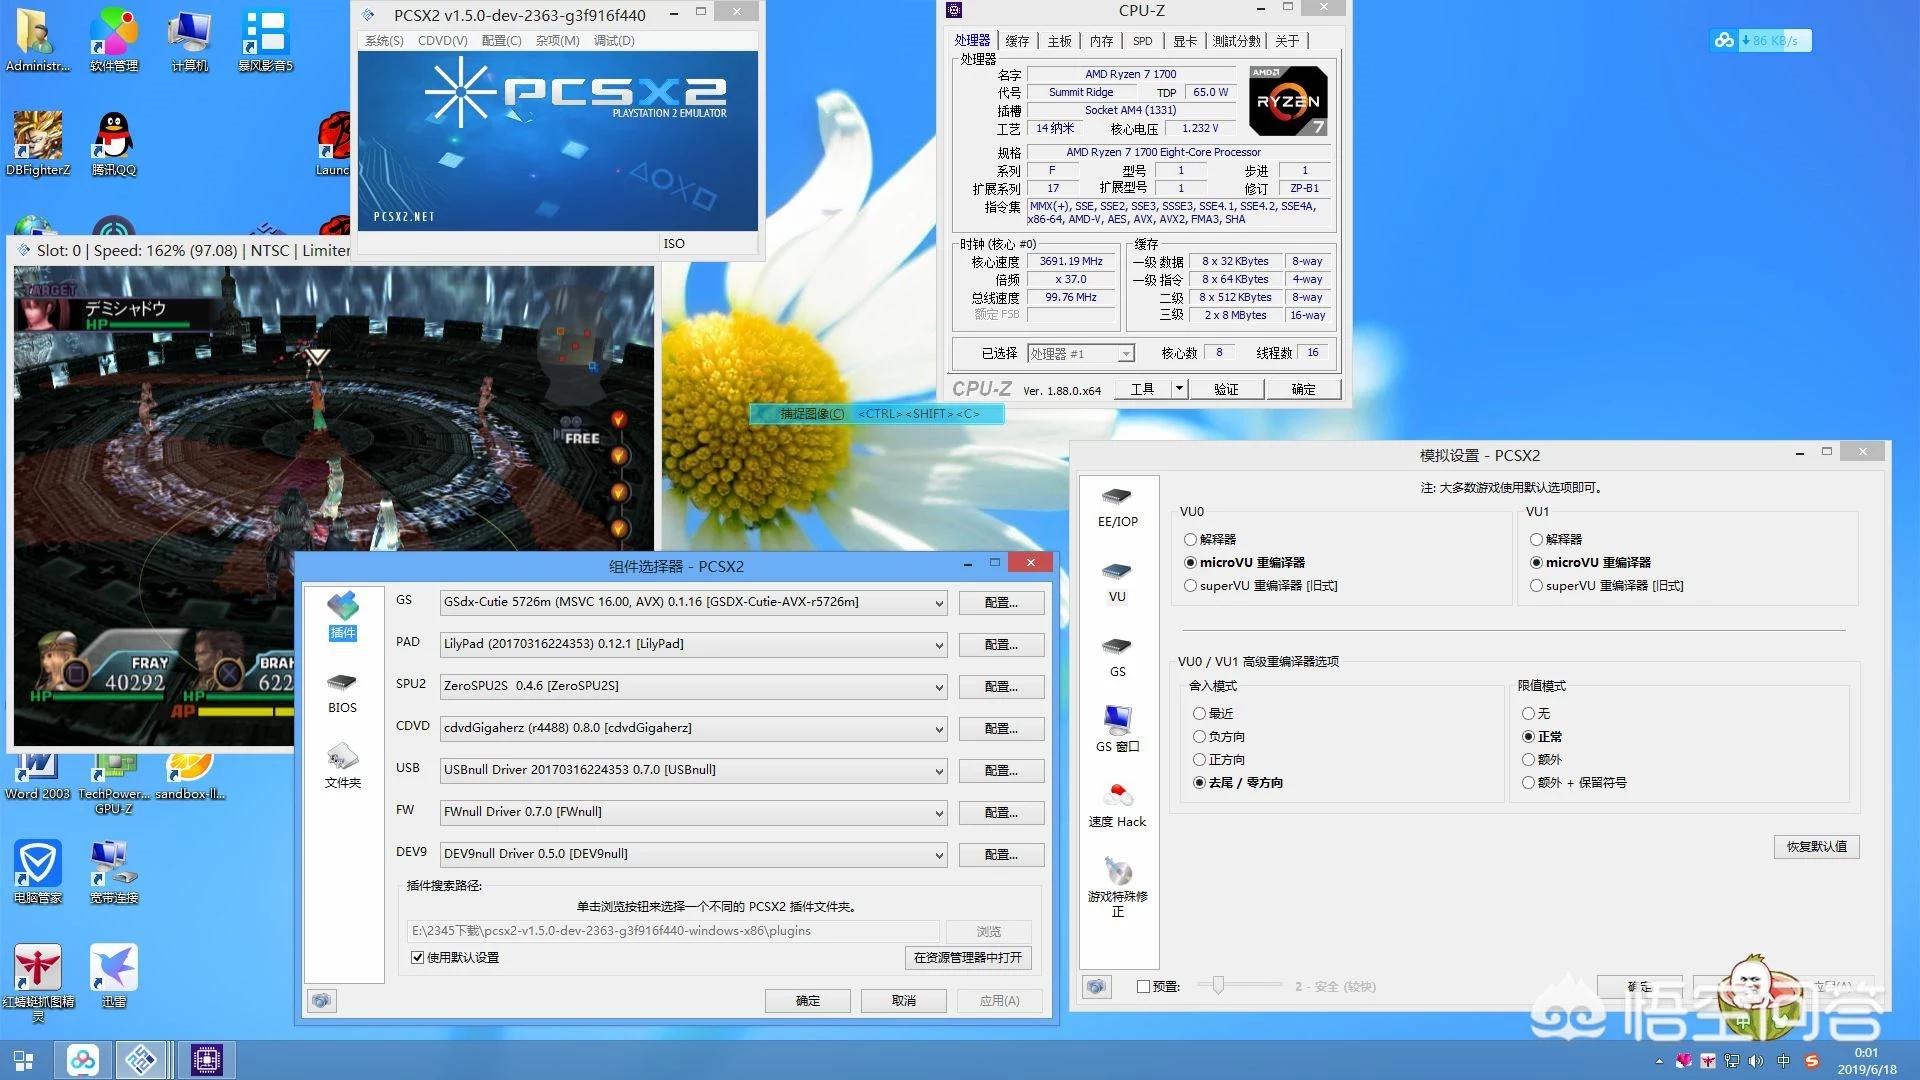1920x1080 pixels.
Task: Select VU1 解释器 radio button
Action: click(1556, 539)
